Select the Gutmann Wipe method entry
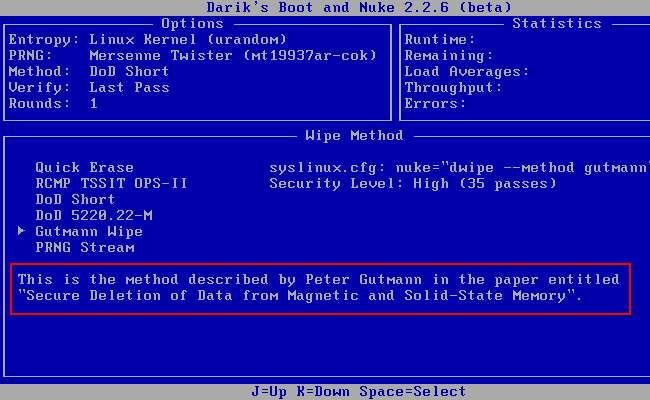Screen dimensions: 650x400 click(89, 232)
